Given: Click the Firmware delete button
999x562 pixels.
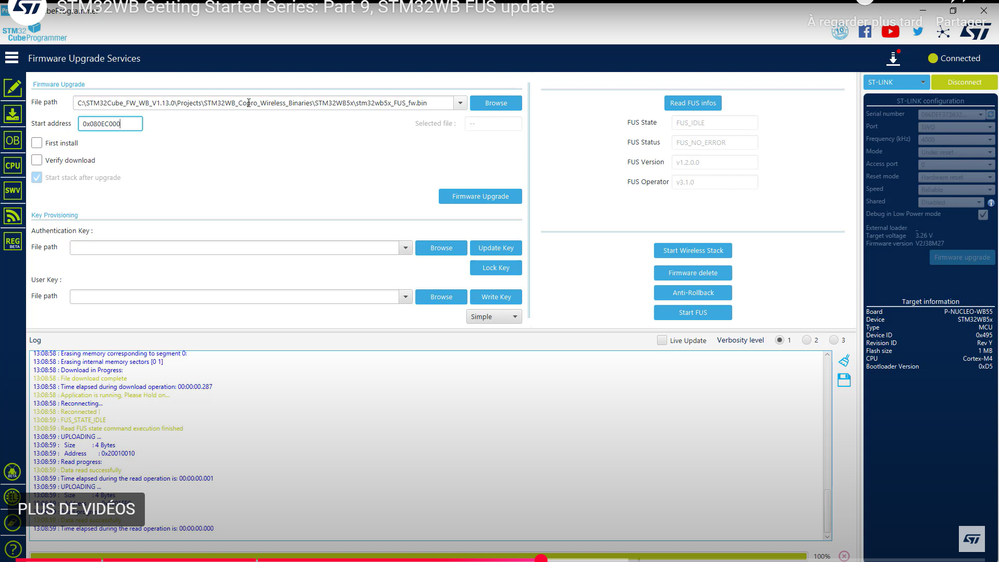Looking at the screenshot, I should [693, 273].
